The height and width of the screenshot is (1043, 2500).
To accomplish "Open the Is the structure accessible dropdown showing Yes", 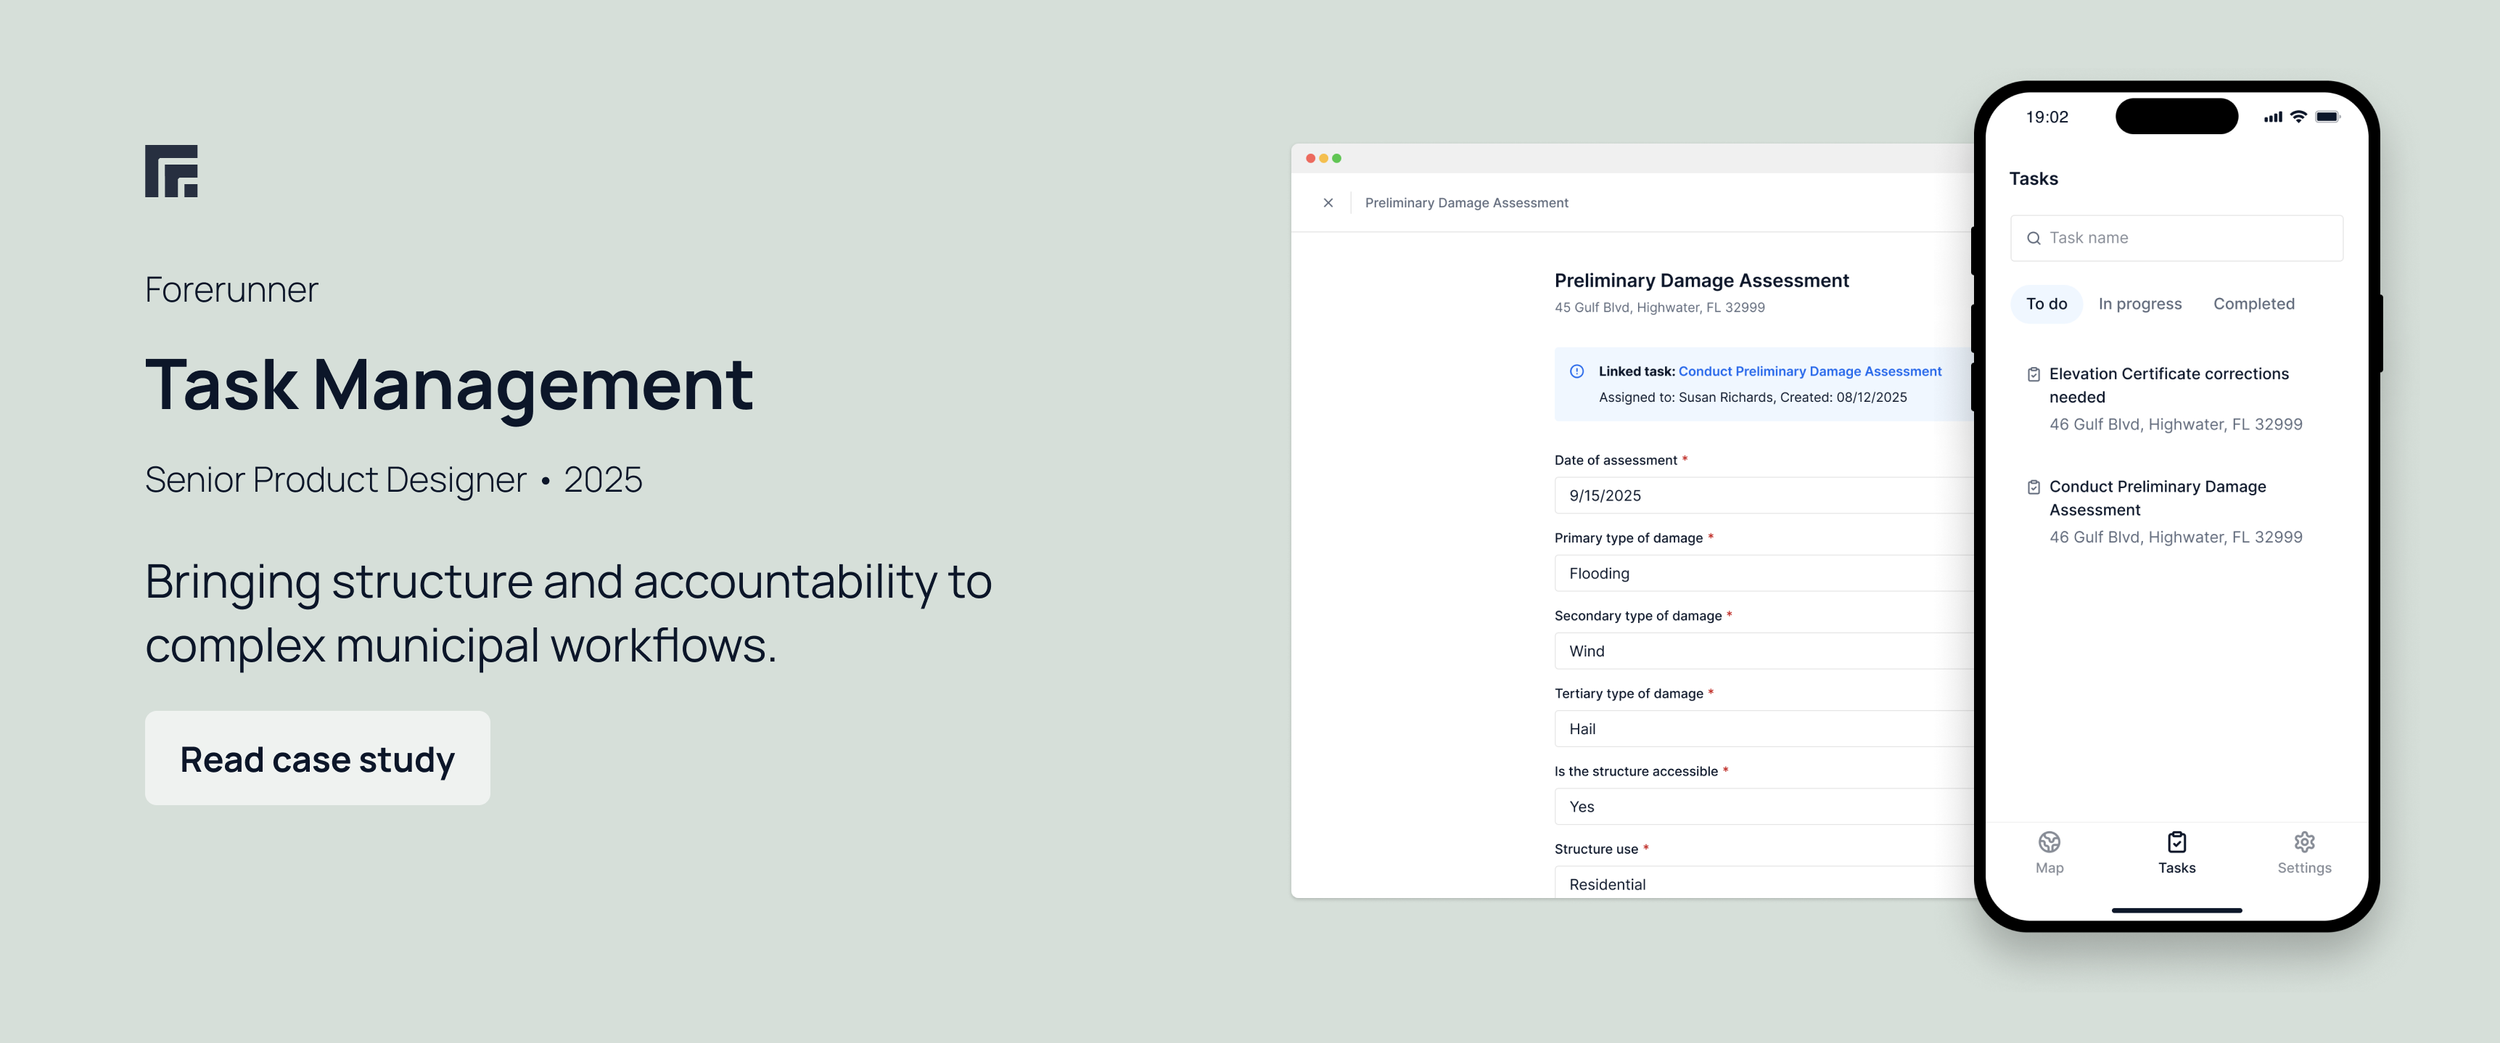I will (x=1764, y=807).
